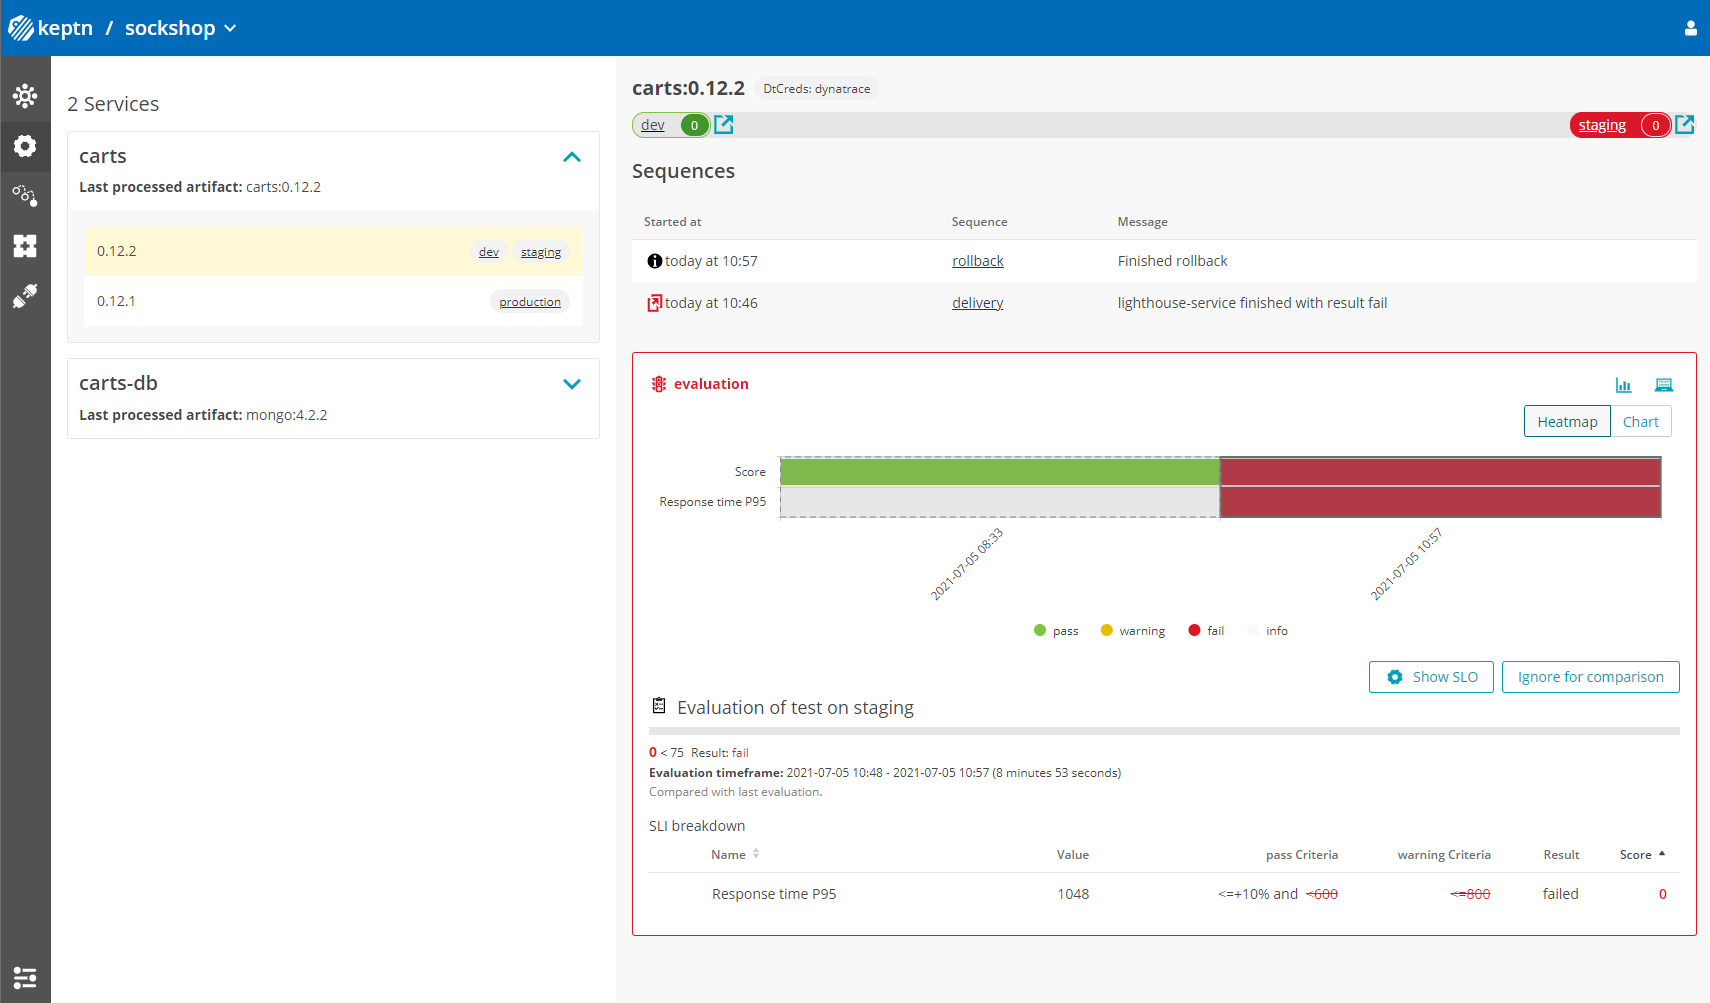Click the 2021-07-05 08:33 heatmap axis label
This screenshot has width=1710, height=1003.
pyautogui.click(x=966, y=564)
